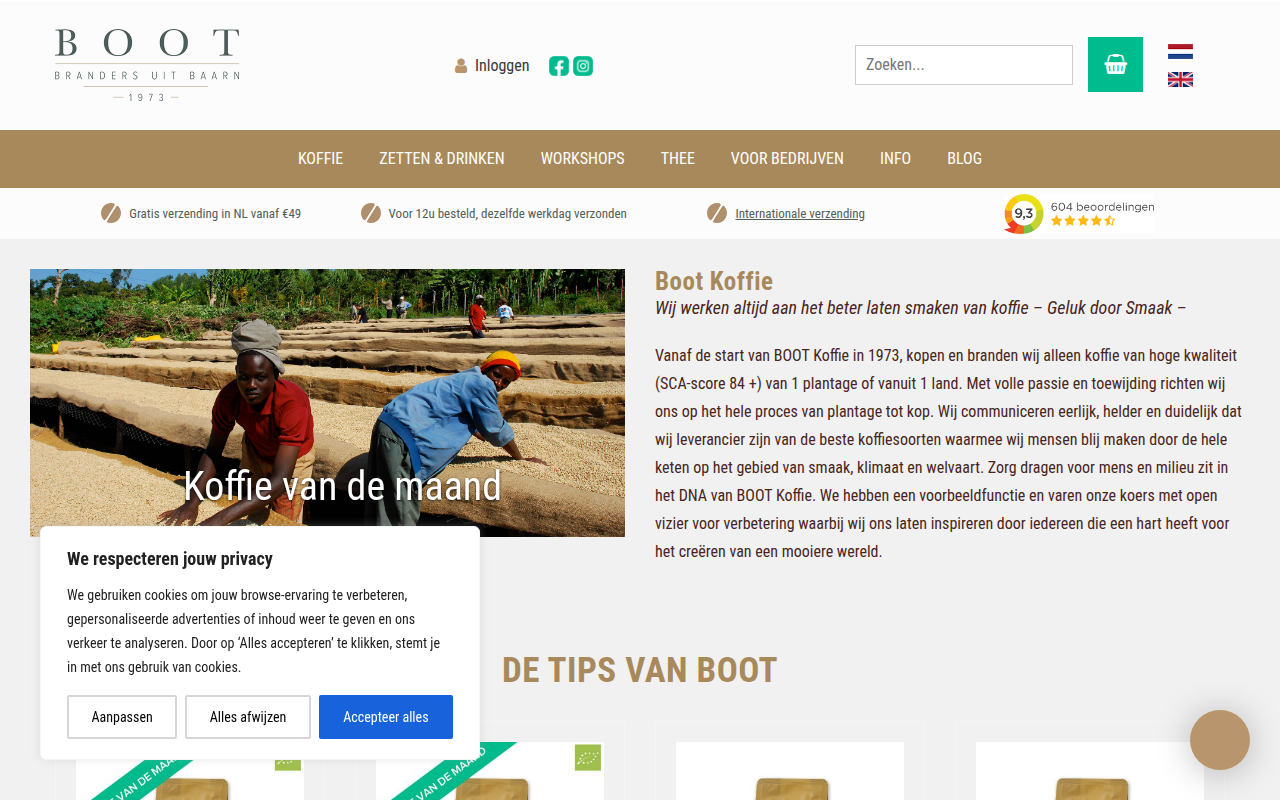Click the BOOT Branders uit Baarn logo
Viewport: 1280px width, 800px height.
(147, 65)
